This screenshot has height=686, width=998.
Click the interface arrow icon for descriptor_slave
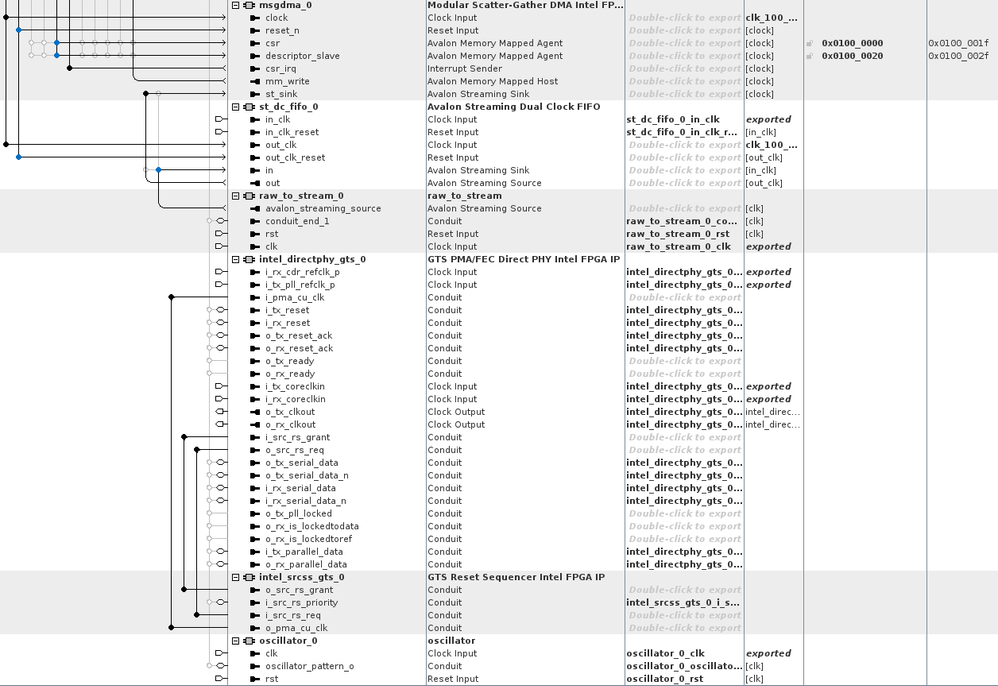tap(255, 56)
